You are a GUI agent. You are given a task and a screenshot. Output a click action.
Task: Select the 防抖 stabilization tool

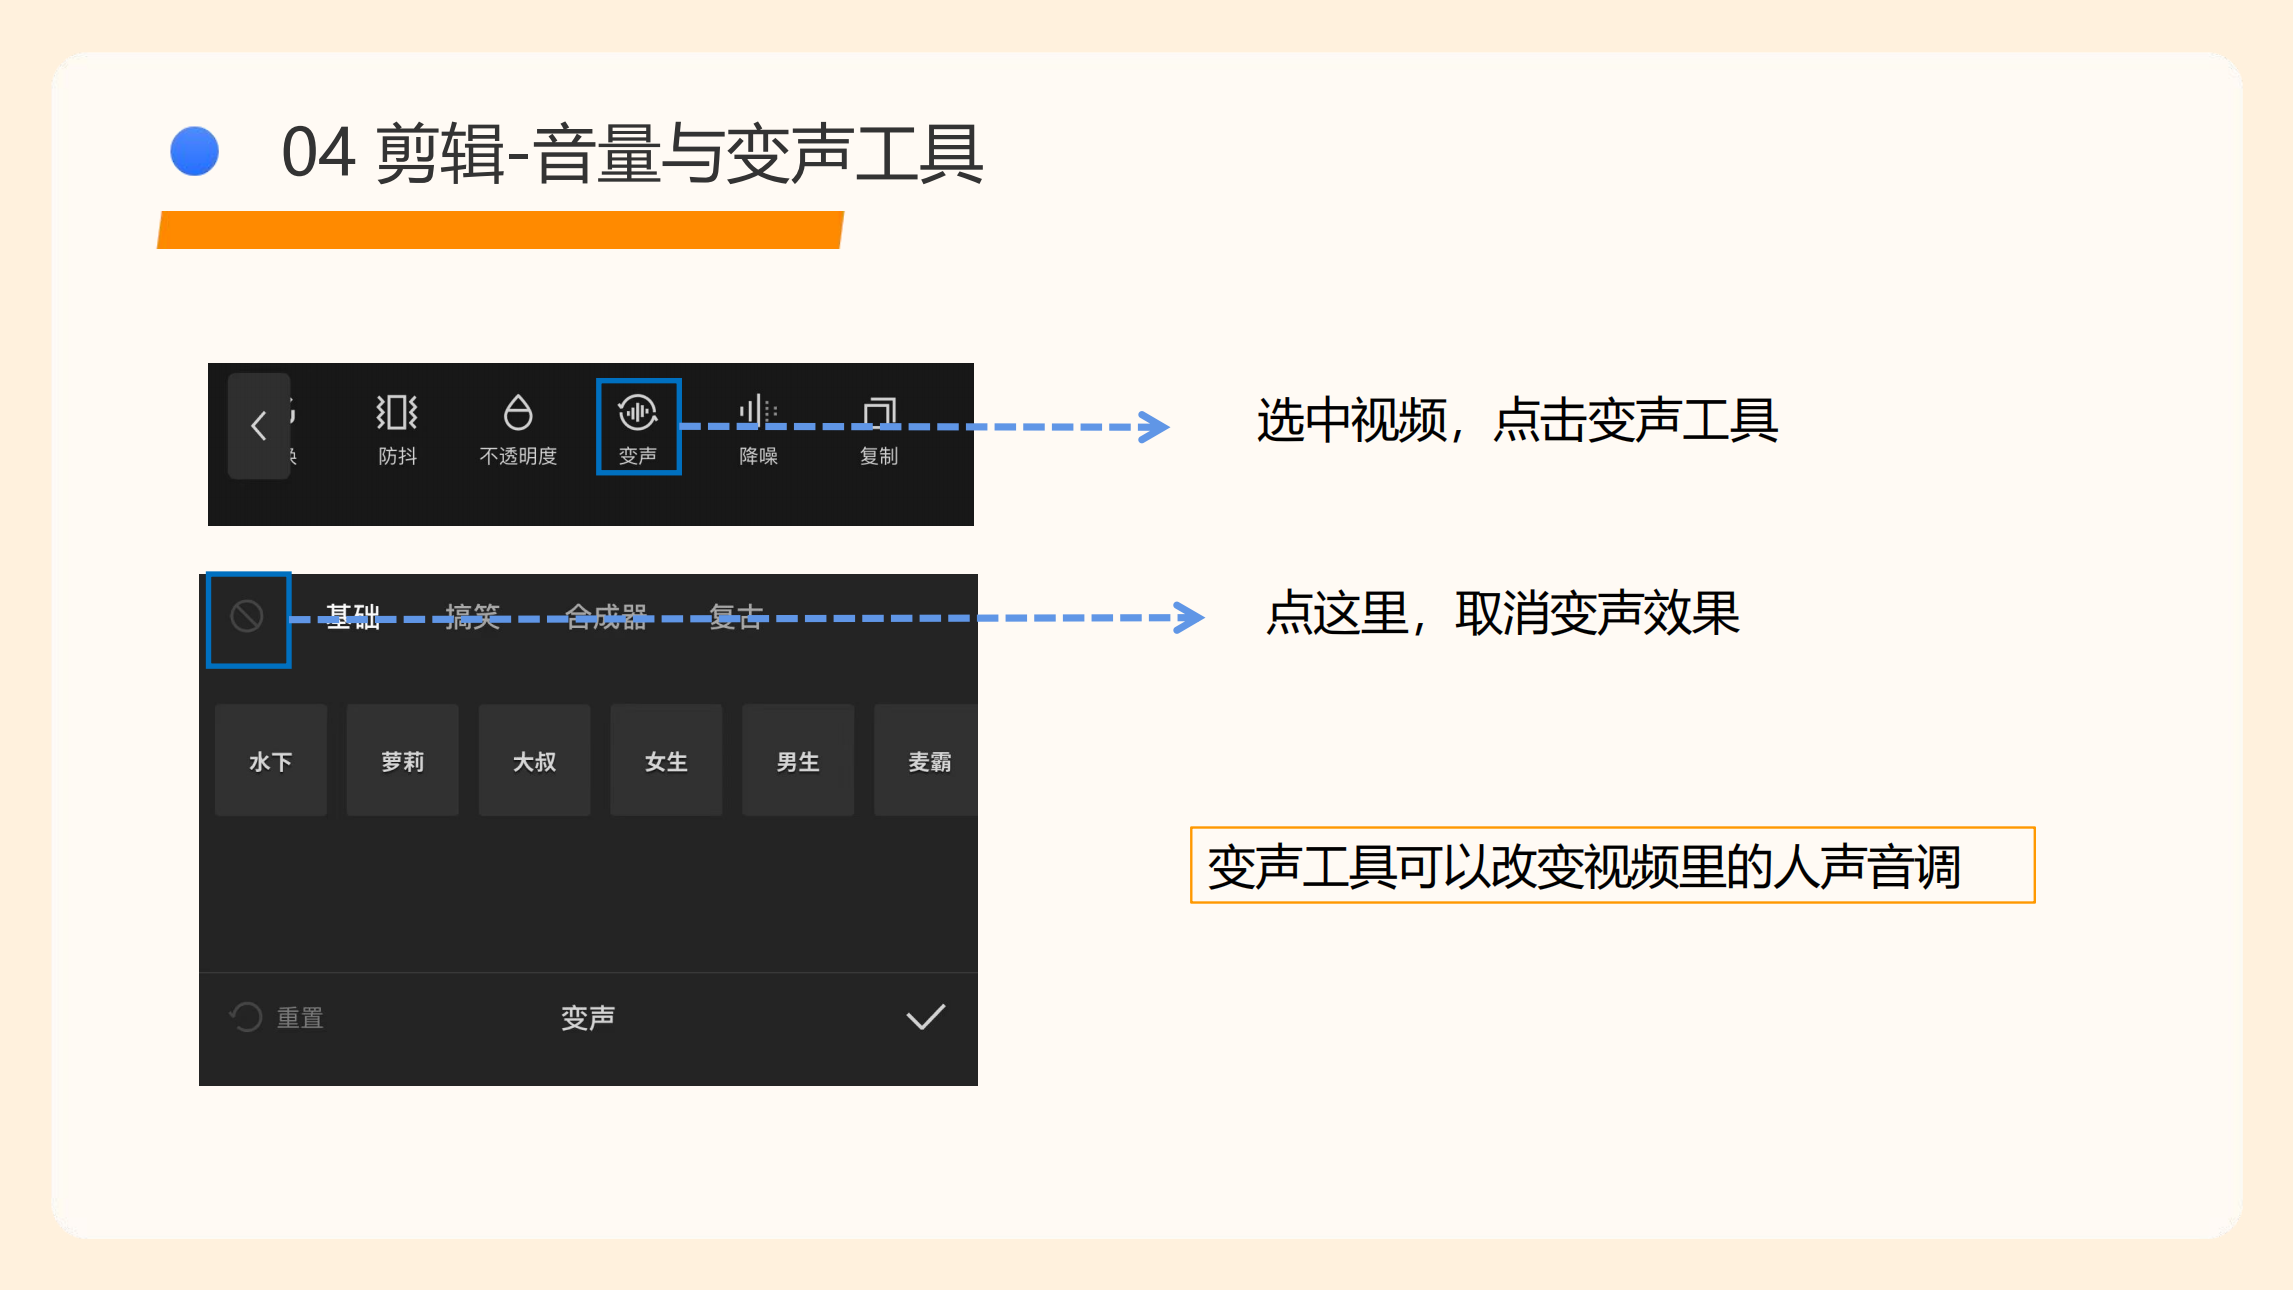[397, 428]
